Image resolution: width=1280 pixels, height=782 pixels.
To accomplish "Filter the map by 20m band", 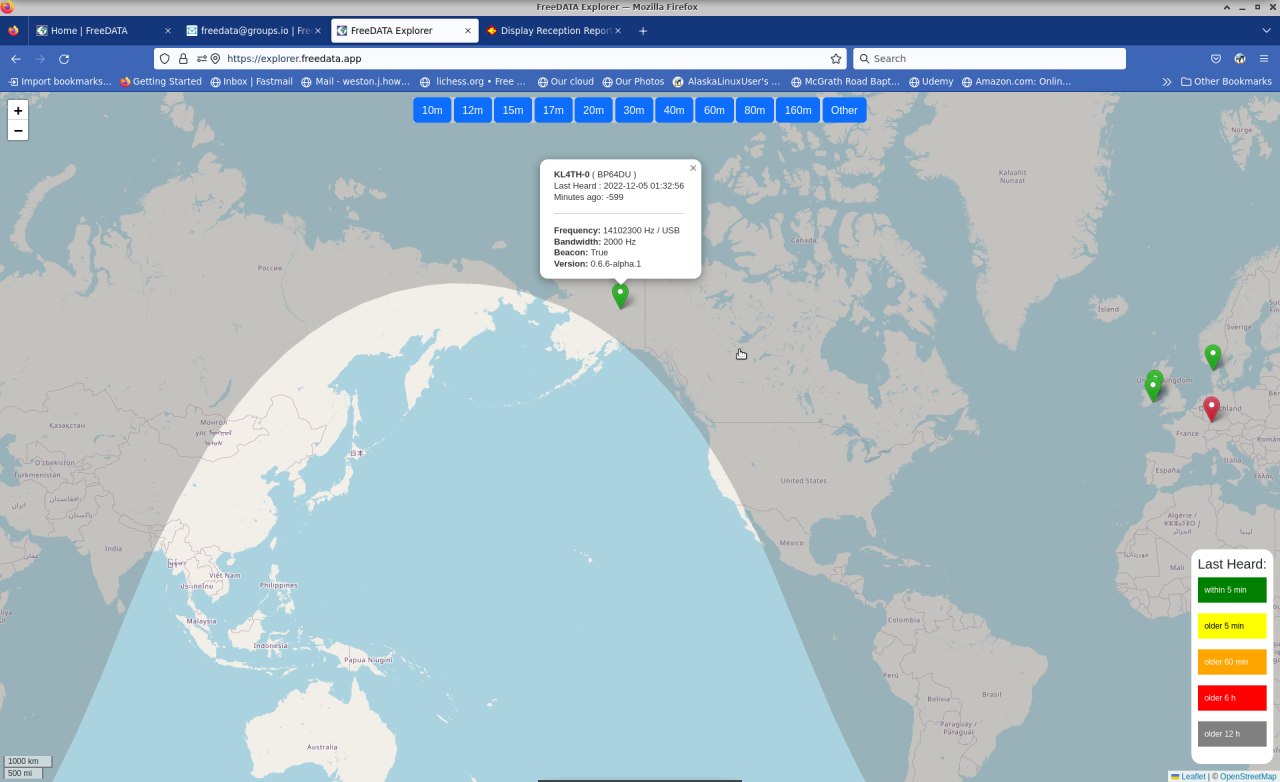I will point(593,110).
